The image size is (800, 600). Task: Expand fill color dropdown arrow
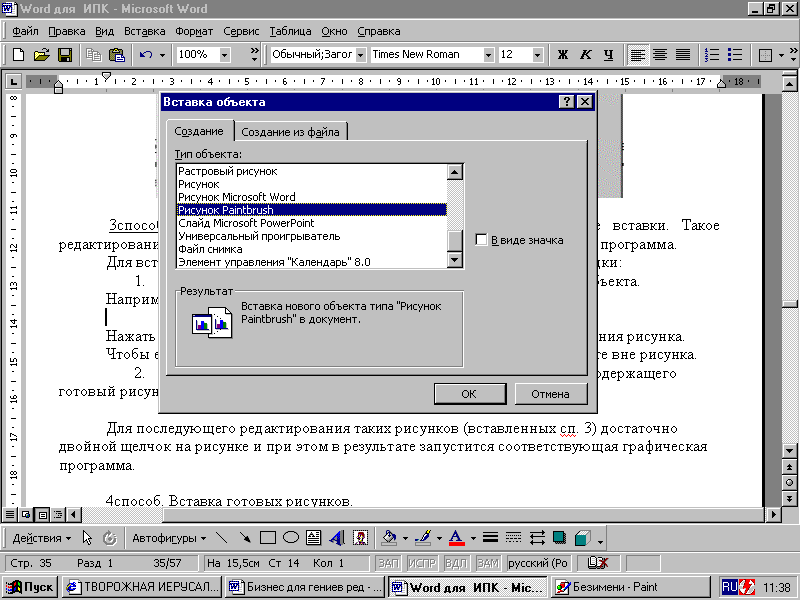[405, 538]
